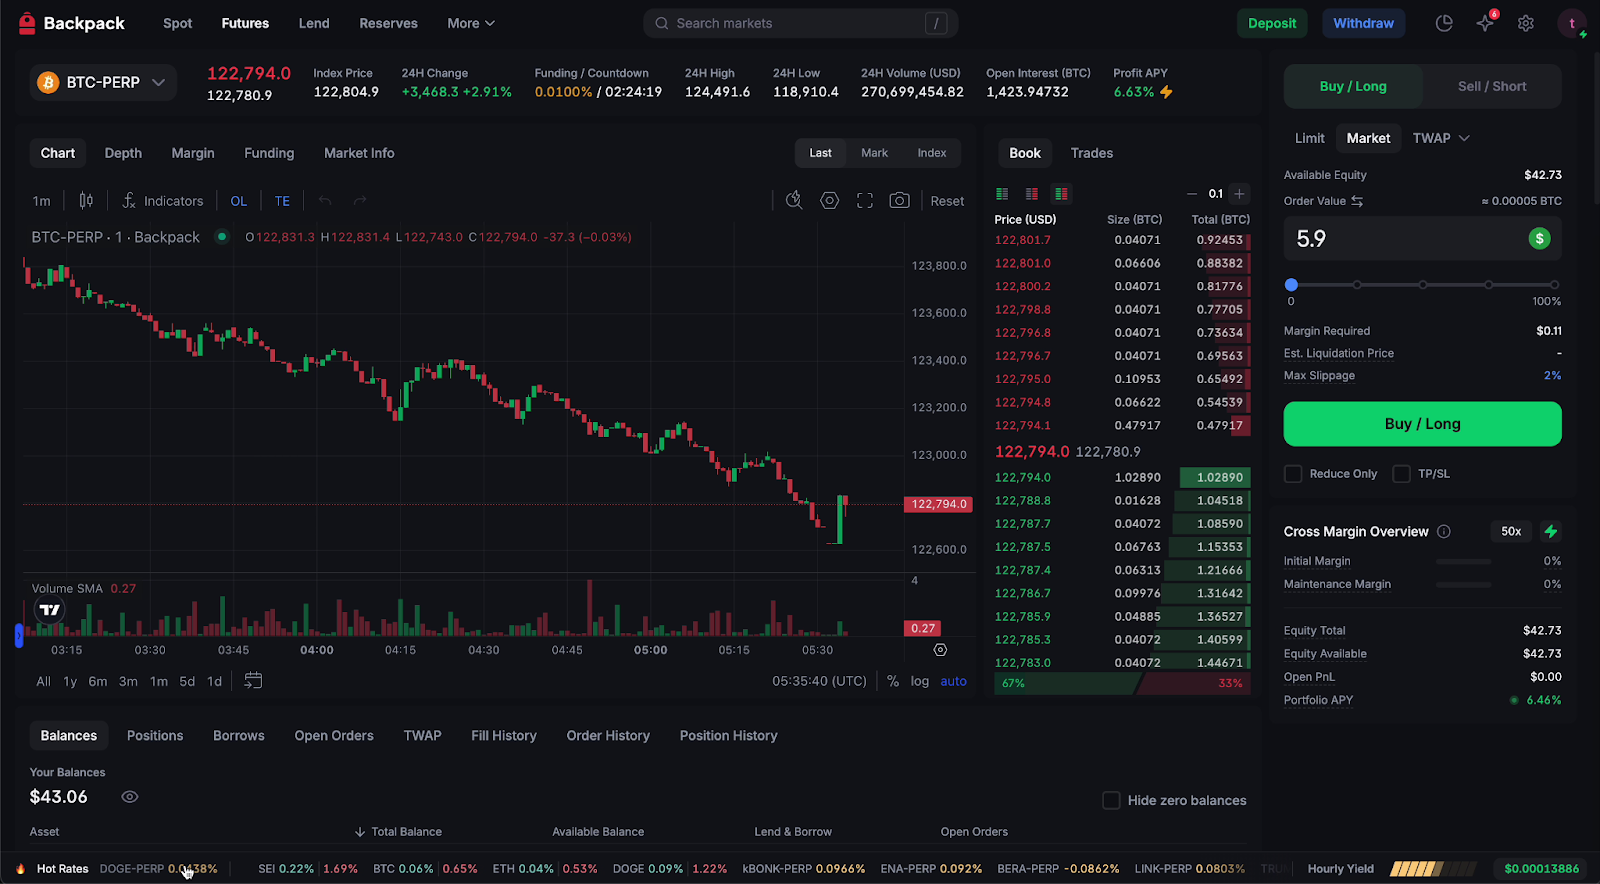The image size is (1600, 884).
Task: Switch to Funding tab
Action: point(269,153)
